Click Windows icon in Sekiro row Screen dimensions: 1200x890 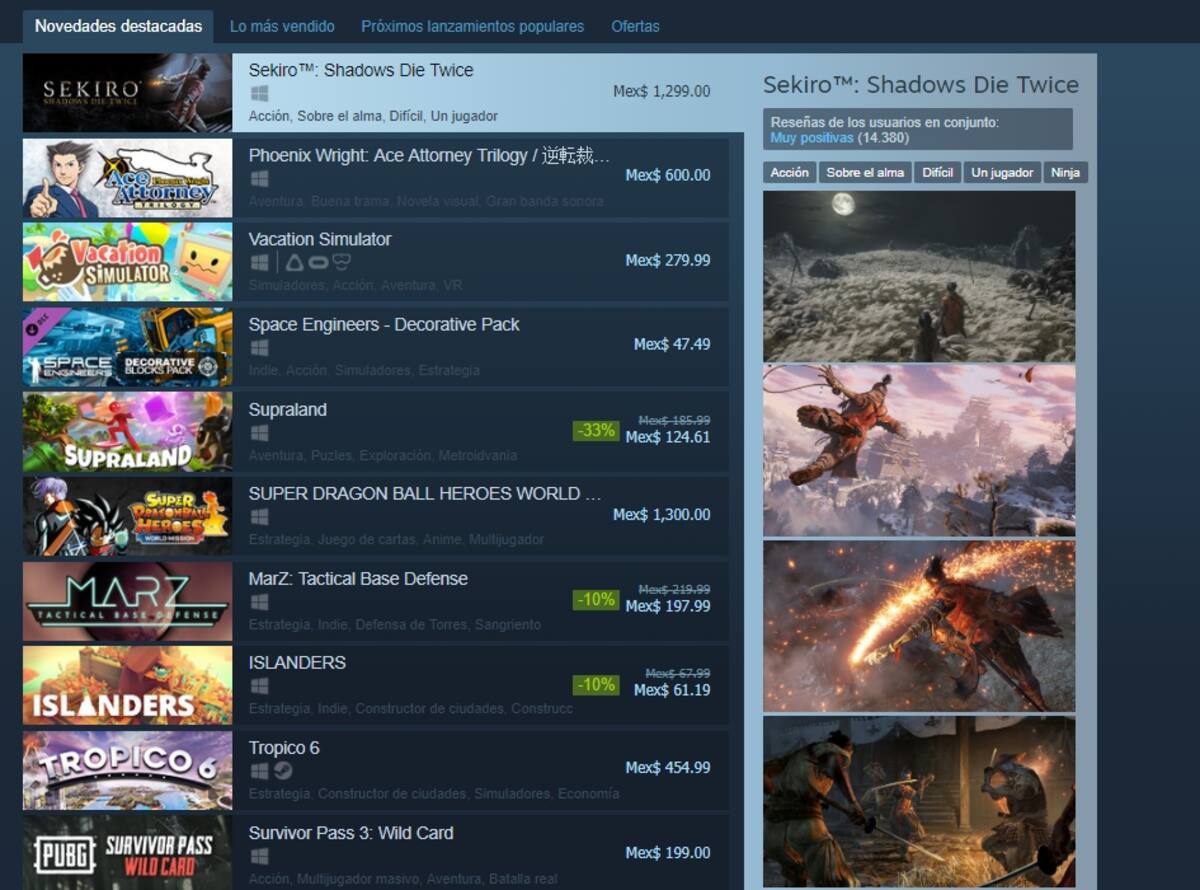tap(259, 93)
